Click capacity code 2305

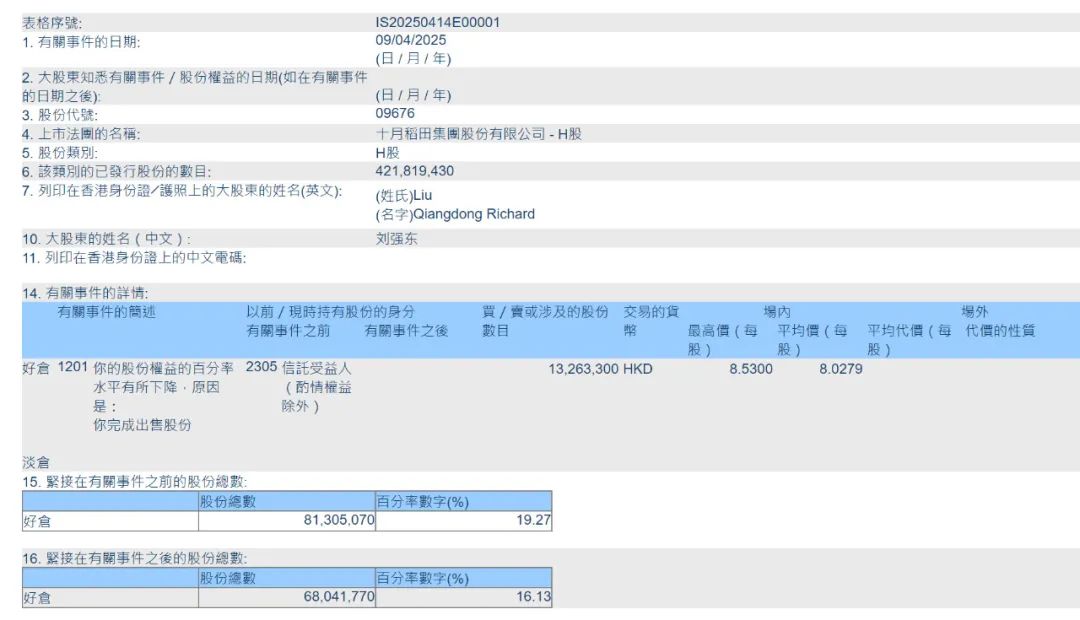click(261, 367)
